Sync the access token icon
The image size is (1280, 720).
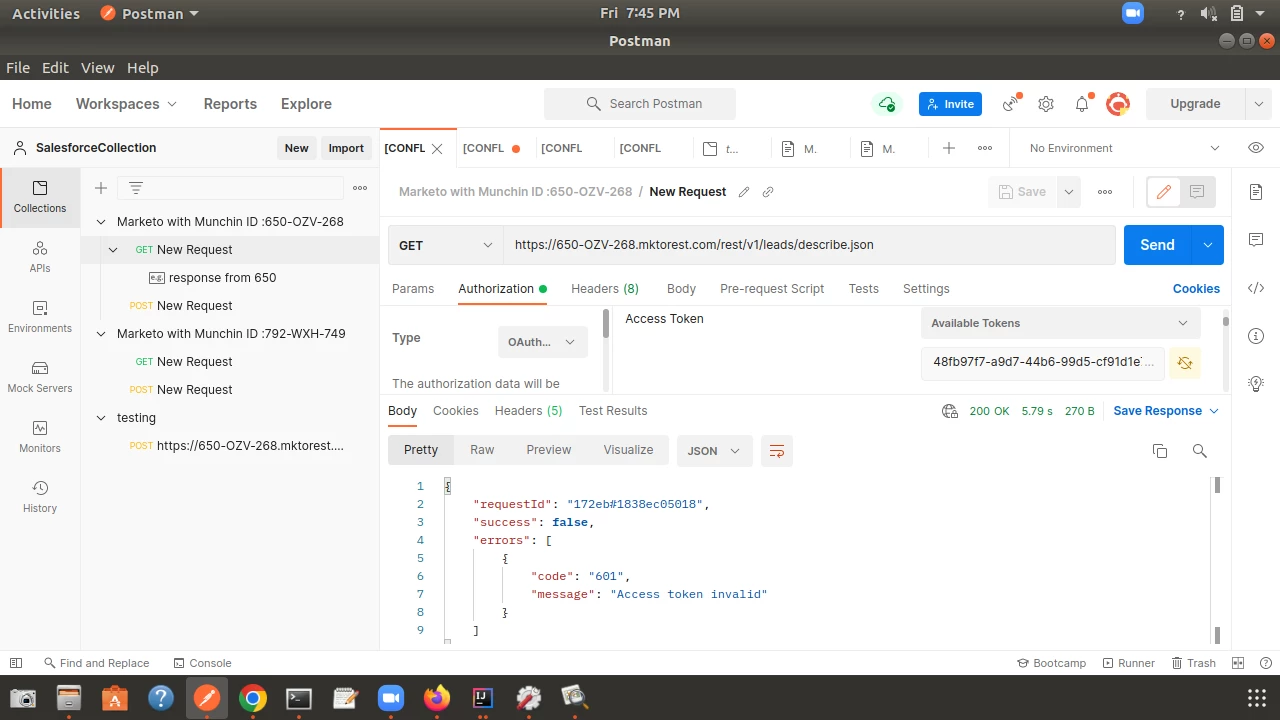(x=1185, y=362)
